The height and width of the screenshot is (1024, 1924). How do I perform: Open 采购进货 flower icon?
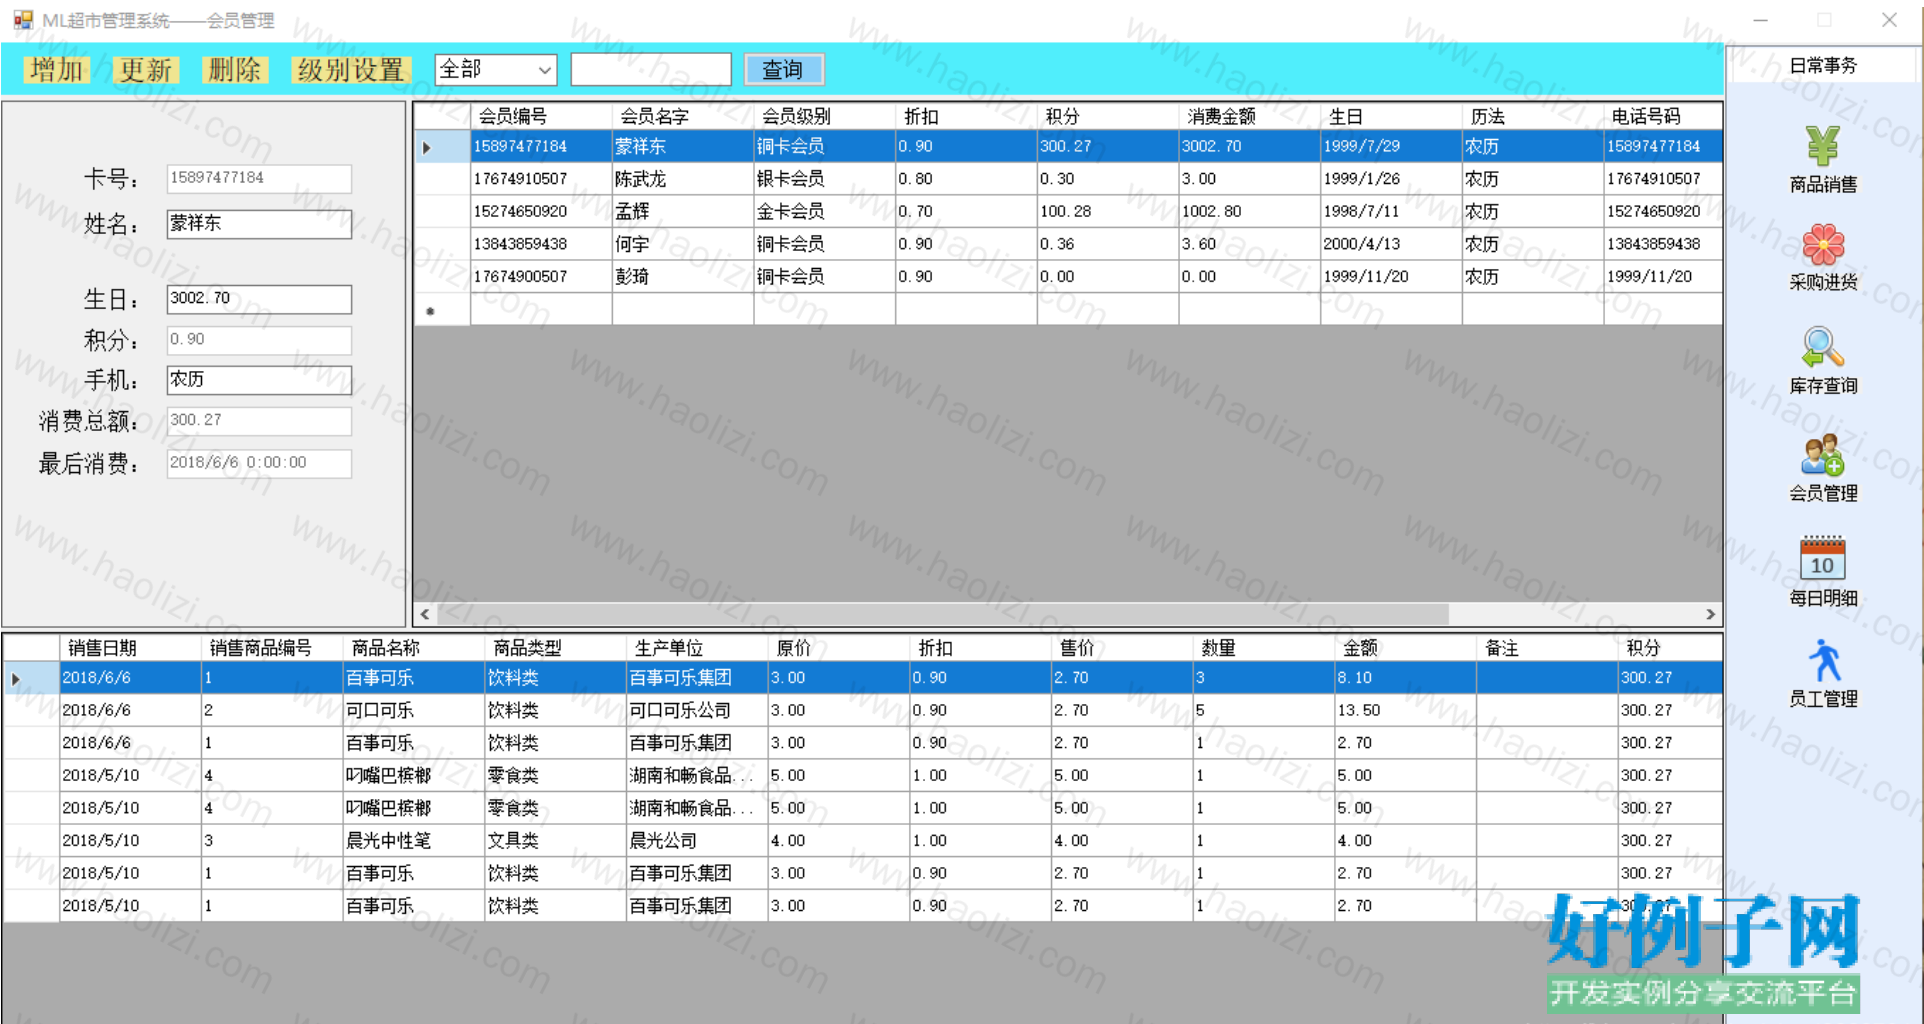click(1822, 245)
